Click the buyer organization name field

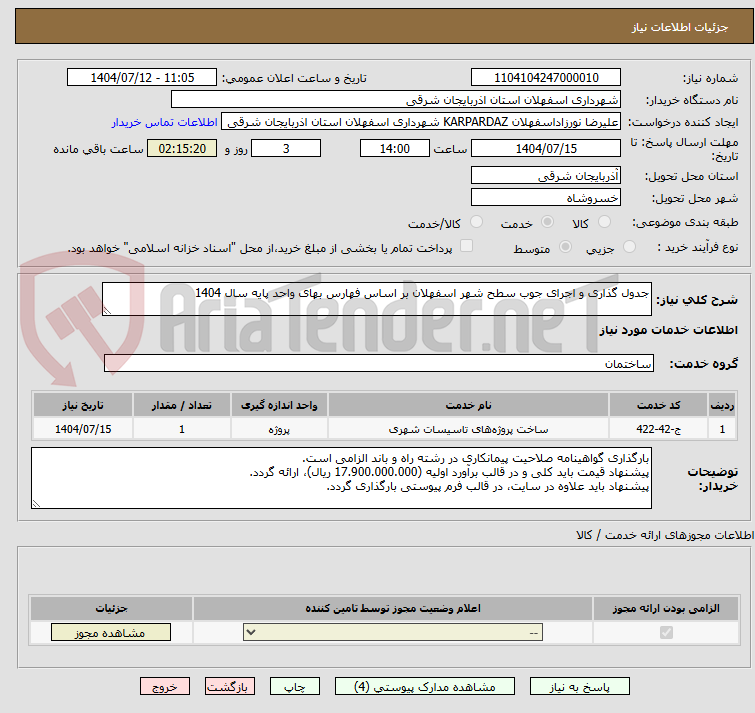point(396,100)
